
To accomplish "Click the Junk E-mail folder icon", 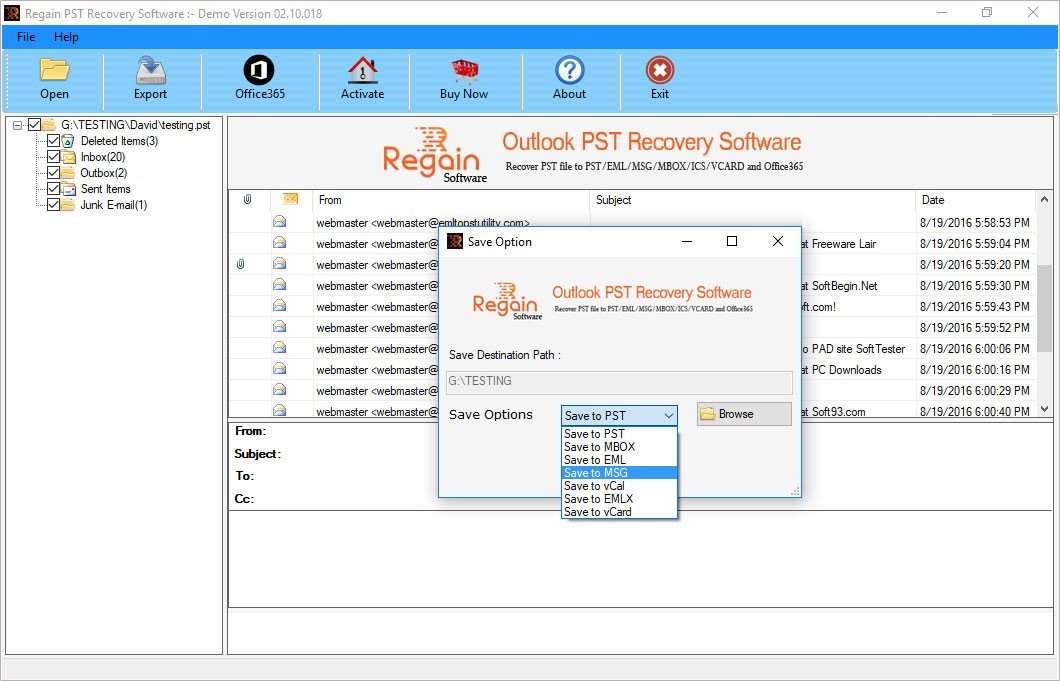I will 68,205.
